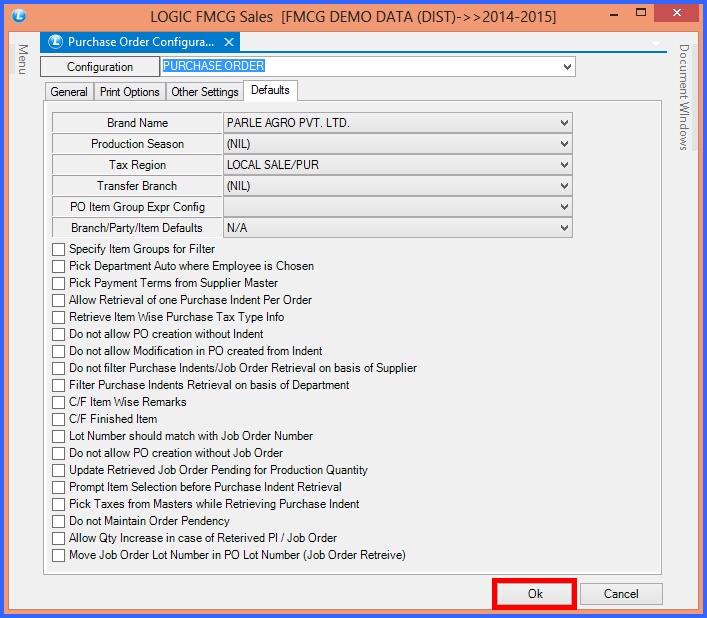This screenshot has height=618, width=707.
Task: Check C/F Item Wise Remarks
Action: pos(58,402)
